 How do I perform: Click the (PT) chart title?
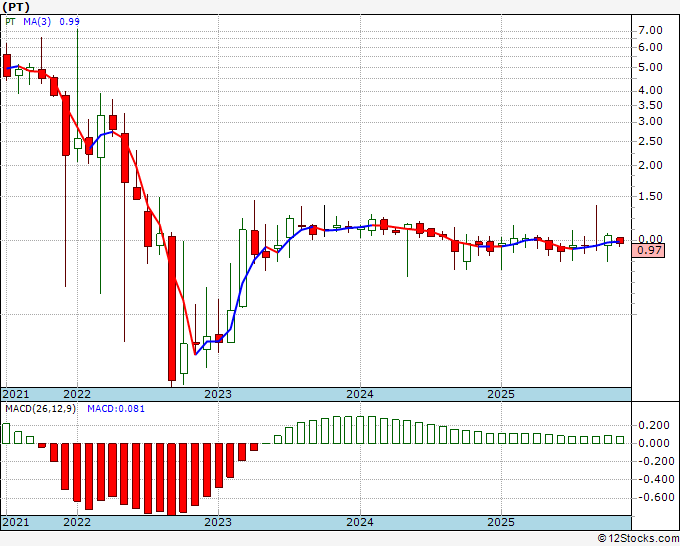(16, 7)
